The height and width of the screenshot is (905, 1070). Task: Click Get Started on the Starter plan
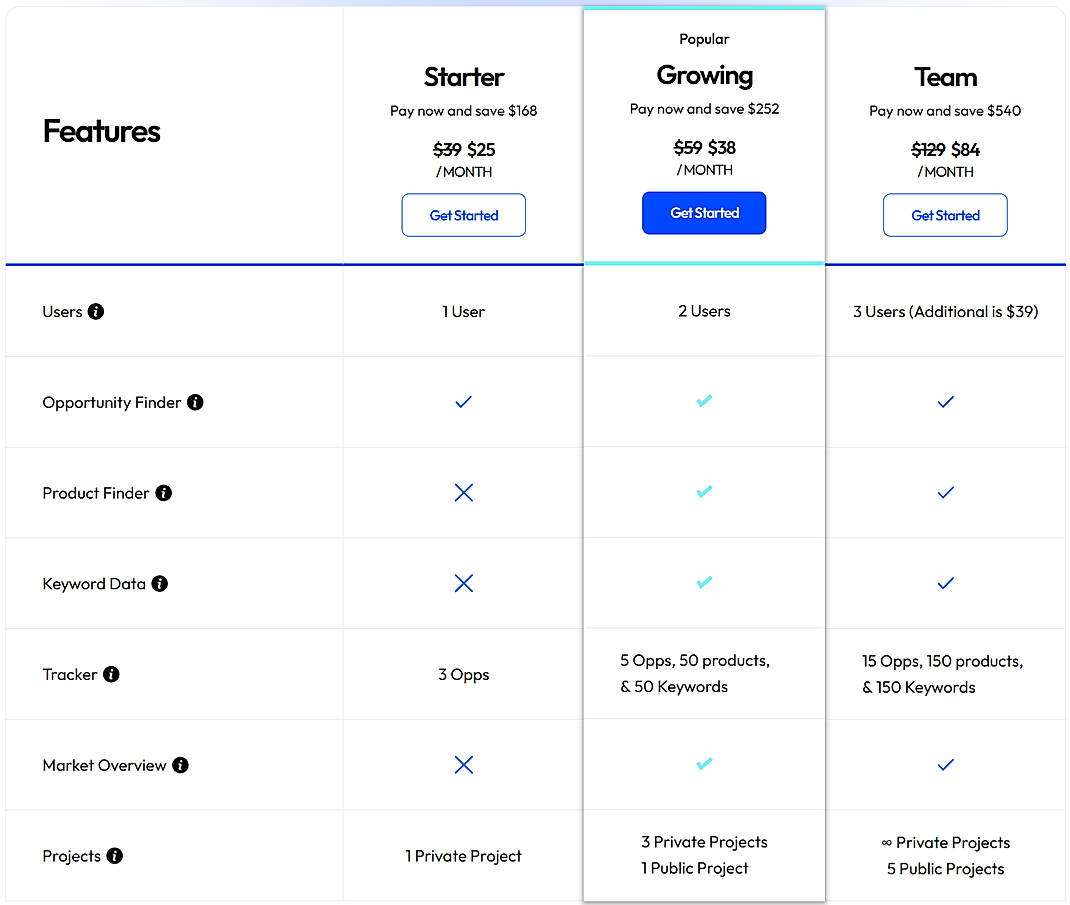click(463, 214)
